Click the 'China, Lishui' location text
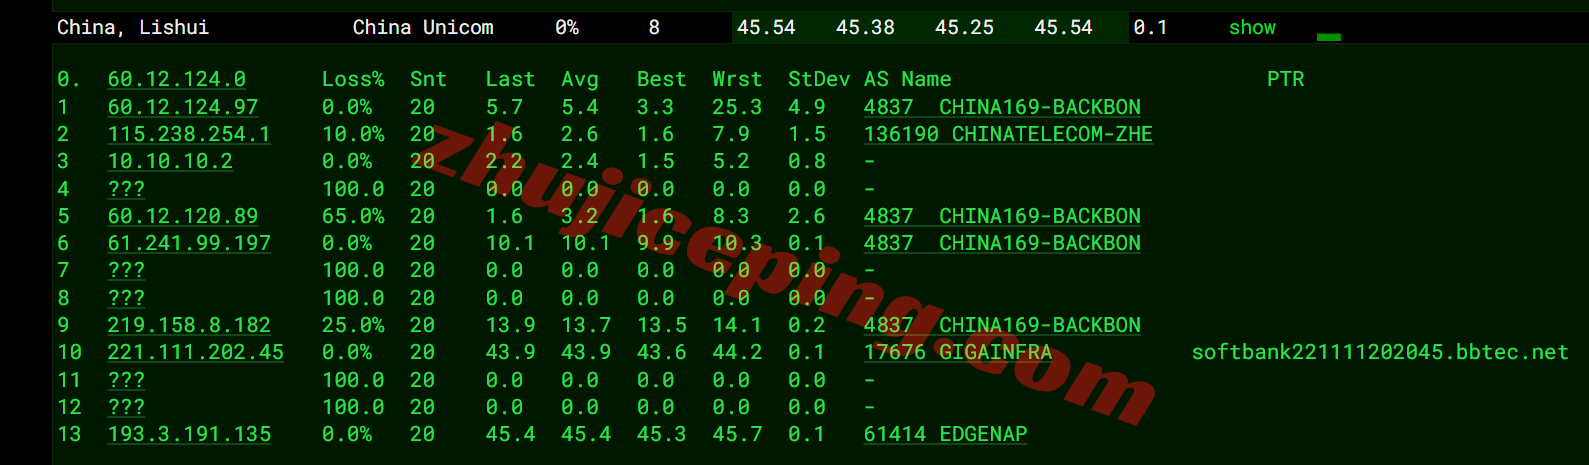Viewport: 1589px width, 465px height. point(133,28)
